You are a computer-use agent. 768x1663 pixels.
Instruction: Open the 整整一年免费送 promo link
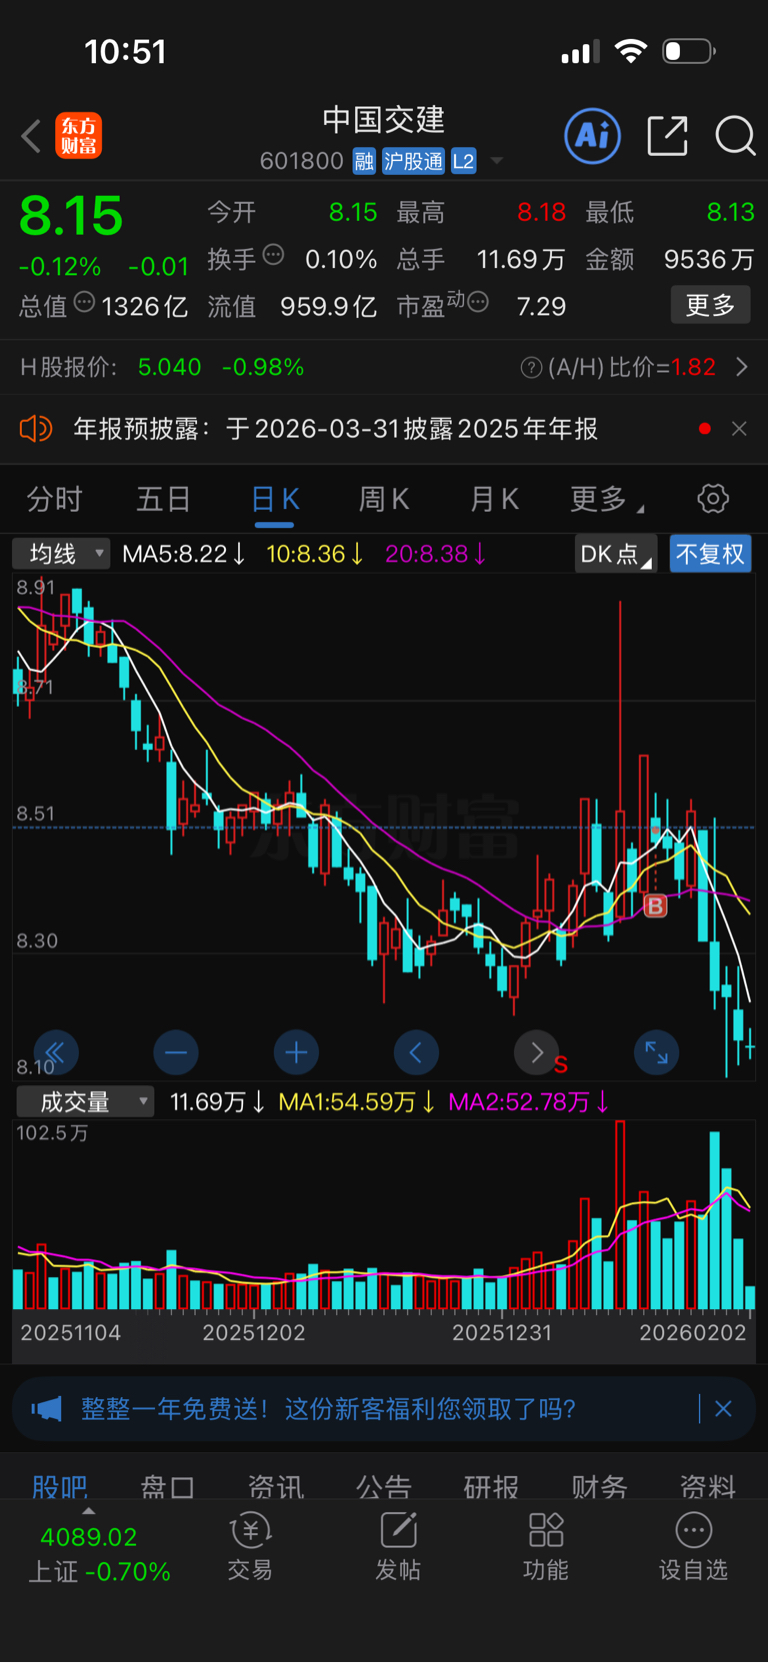328,1409
